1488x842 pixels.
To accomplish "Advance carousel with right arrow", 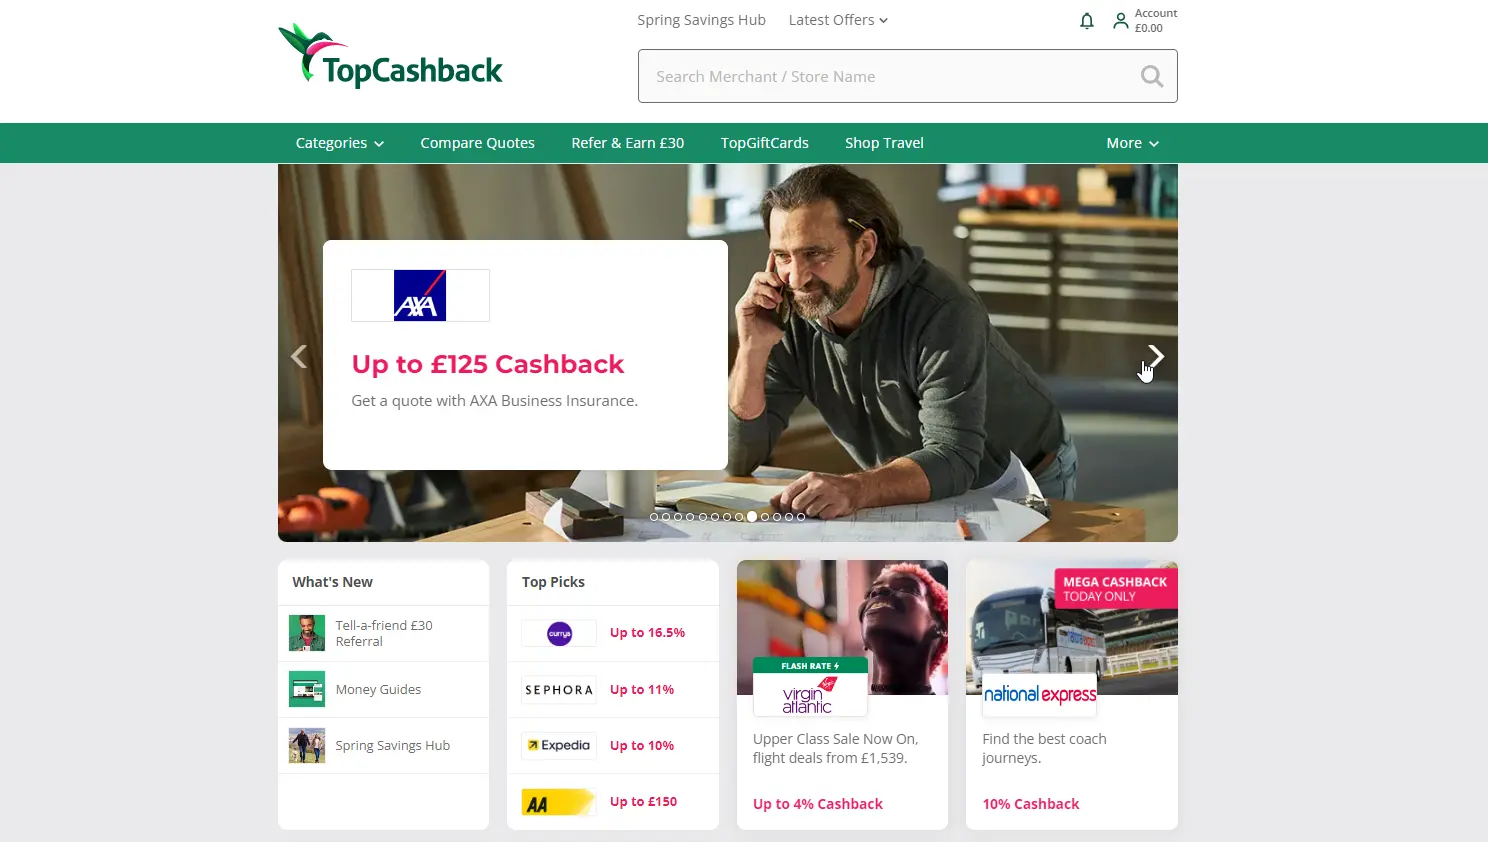I will click(1156, 356).
